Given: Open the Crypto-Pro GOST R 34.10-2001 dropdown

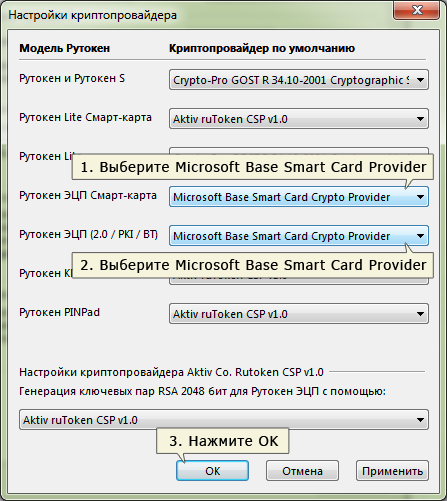Looking at the screenshot, I should (299, 80).
